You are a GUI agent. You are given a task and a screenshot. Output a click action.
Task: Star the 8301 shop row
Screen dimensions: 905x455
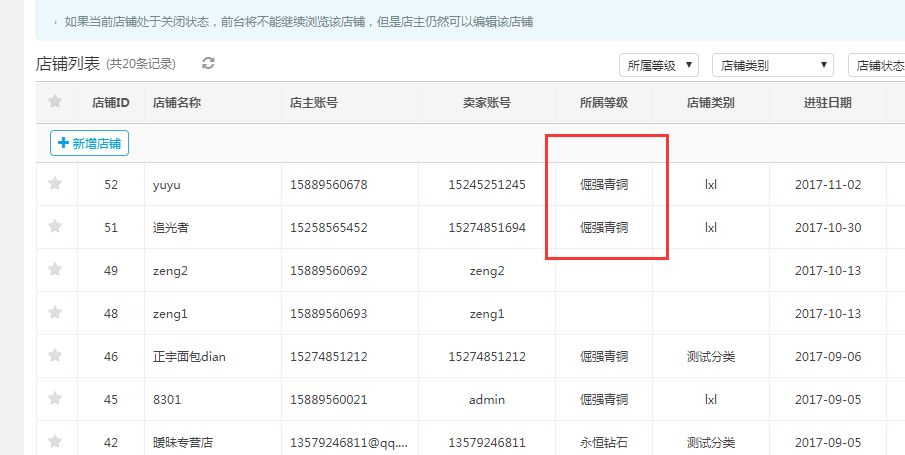point(55,399)
